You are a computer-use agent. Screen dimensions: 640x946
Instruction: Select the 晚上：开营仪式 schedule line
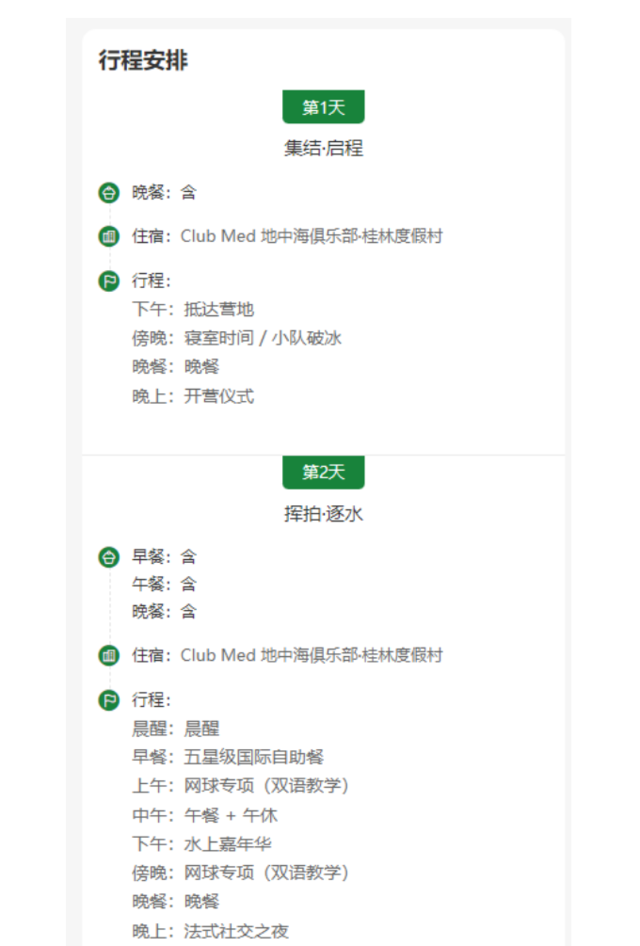pos(193,396)
